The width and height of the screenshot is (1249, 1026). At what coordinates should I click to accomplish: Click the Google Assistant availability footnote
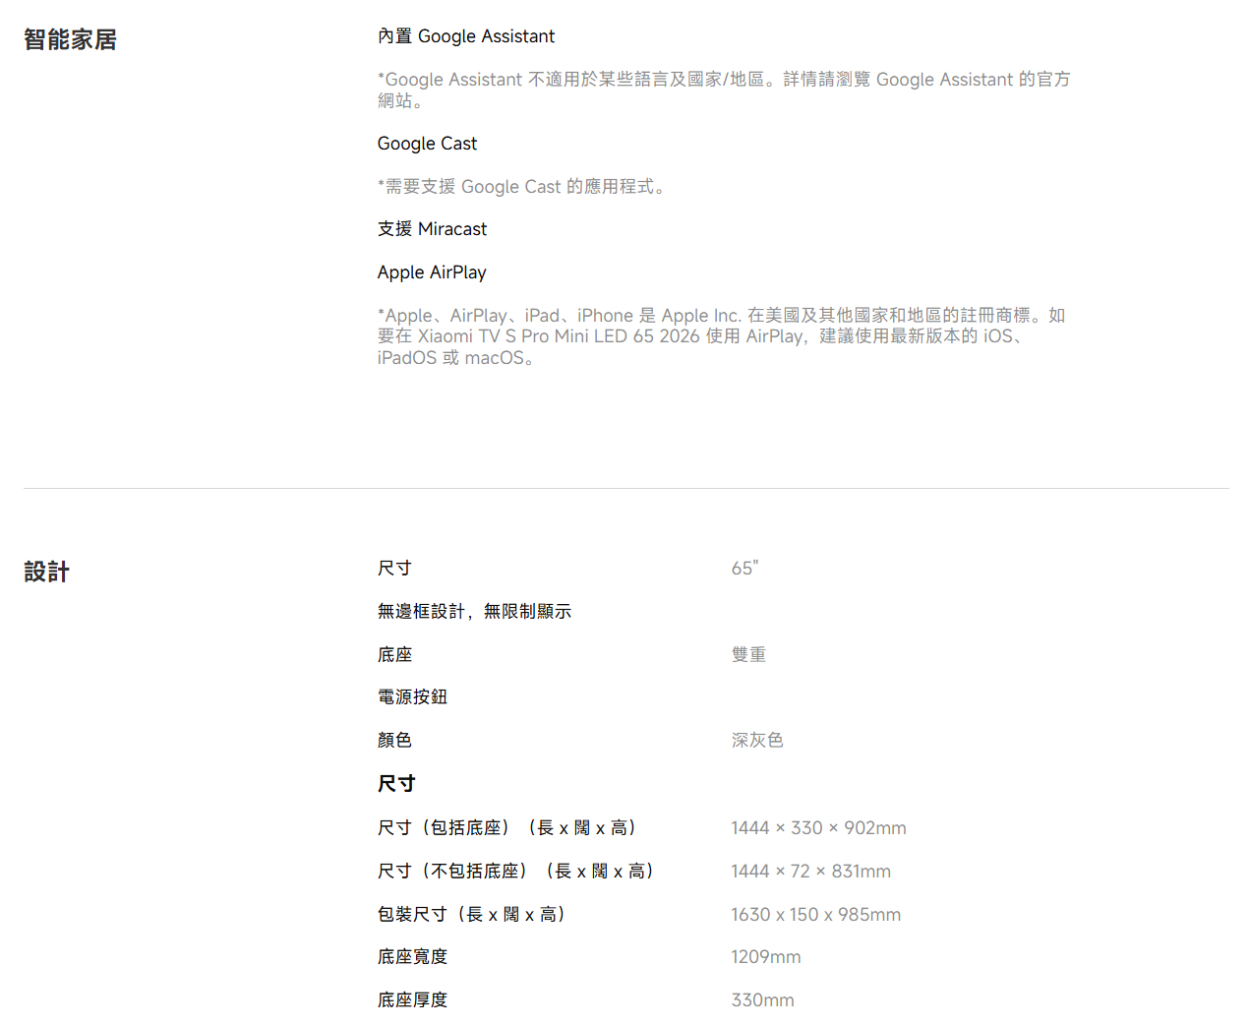(x=724, y=89)
